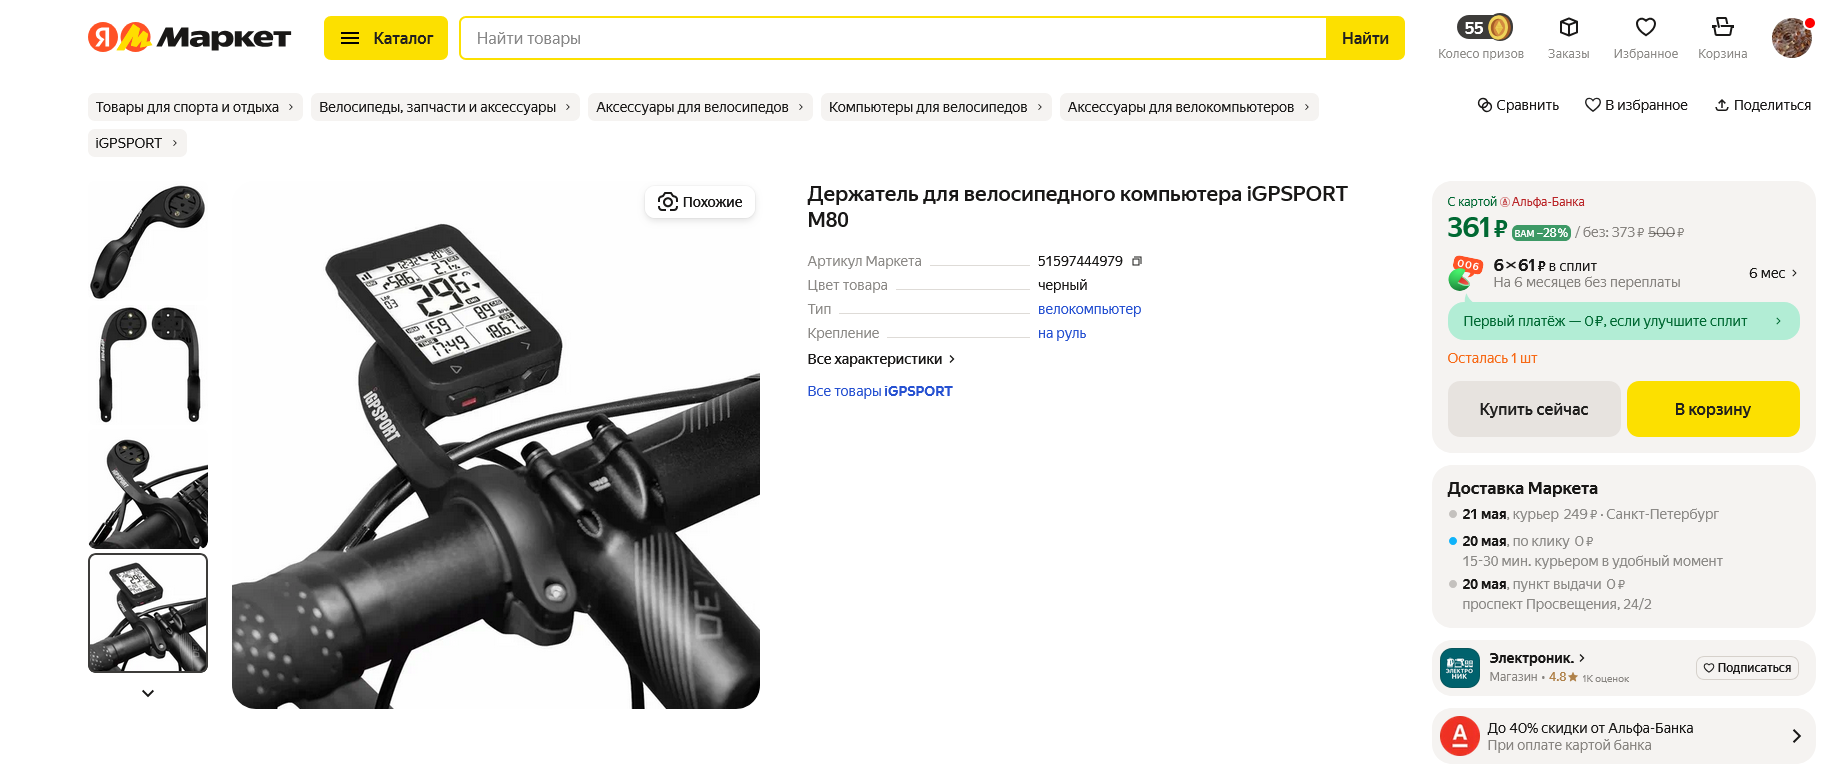This screenshot has width=1828, height=770.
Task: Click 6×61₽ в сплит text
Action: tap(1545, 265)
